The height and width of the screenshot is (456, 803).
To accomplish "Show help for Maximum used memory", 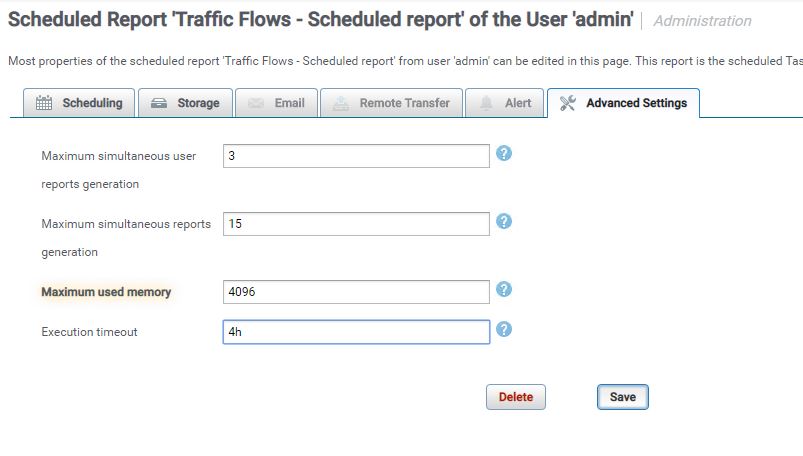I will (x=504, y=289).
